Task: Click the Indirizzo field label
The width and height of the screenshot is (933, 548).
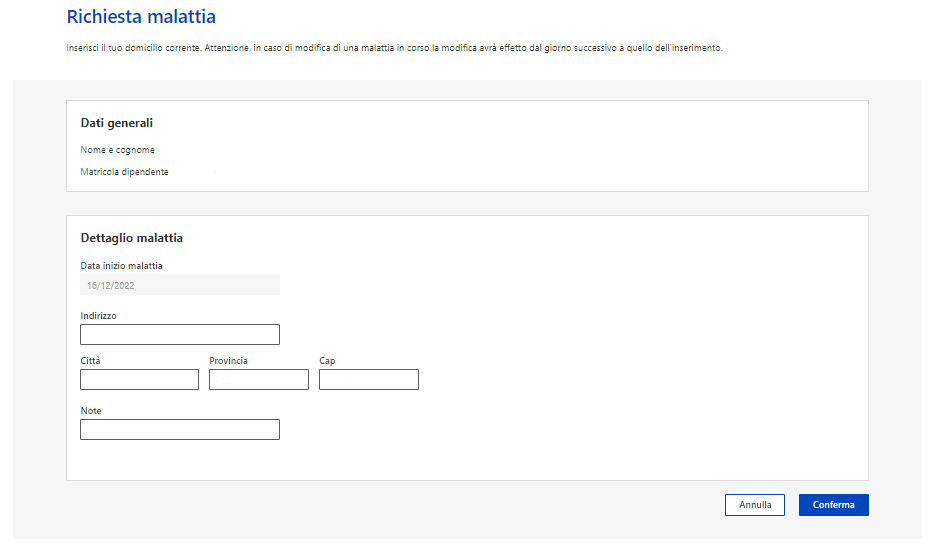Action: point(99,316)
